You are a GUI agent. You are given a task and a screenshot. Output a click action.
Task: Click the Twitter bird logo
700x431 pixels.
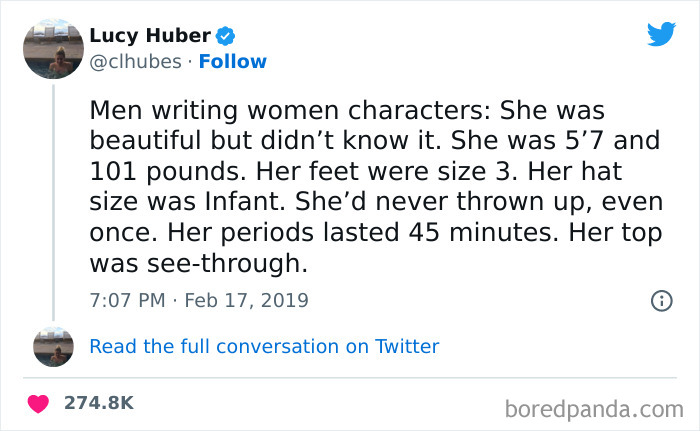[x=661, y=34]
